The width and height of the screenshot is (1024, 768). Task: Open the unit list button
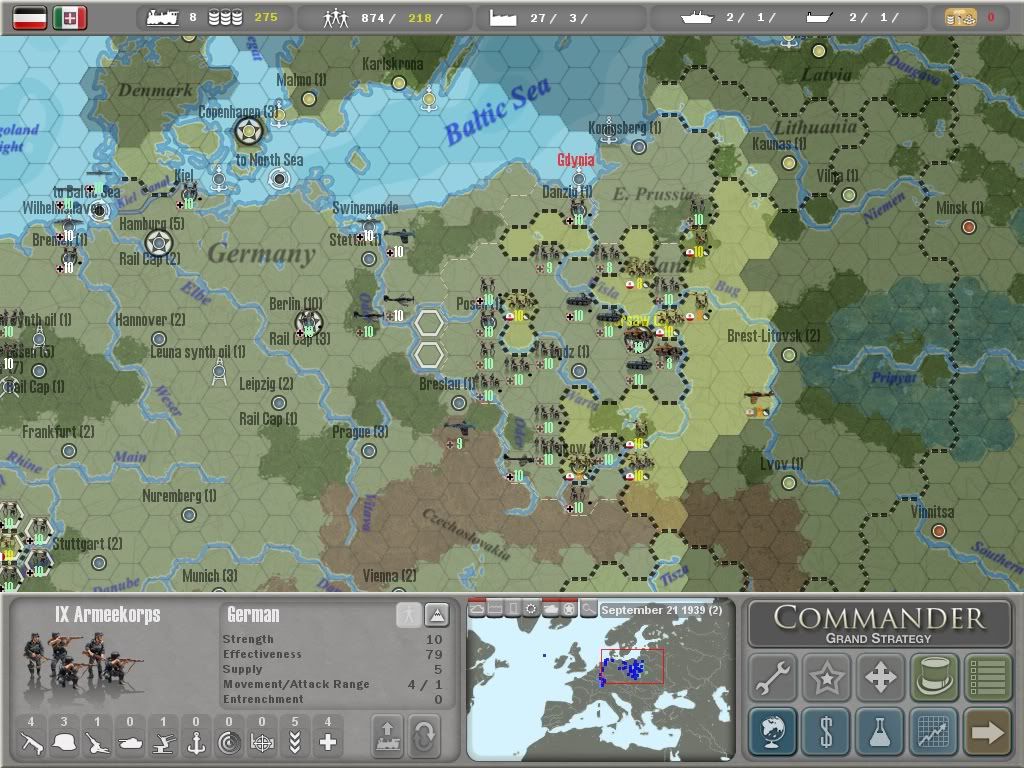click(x=987, y=677)
